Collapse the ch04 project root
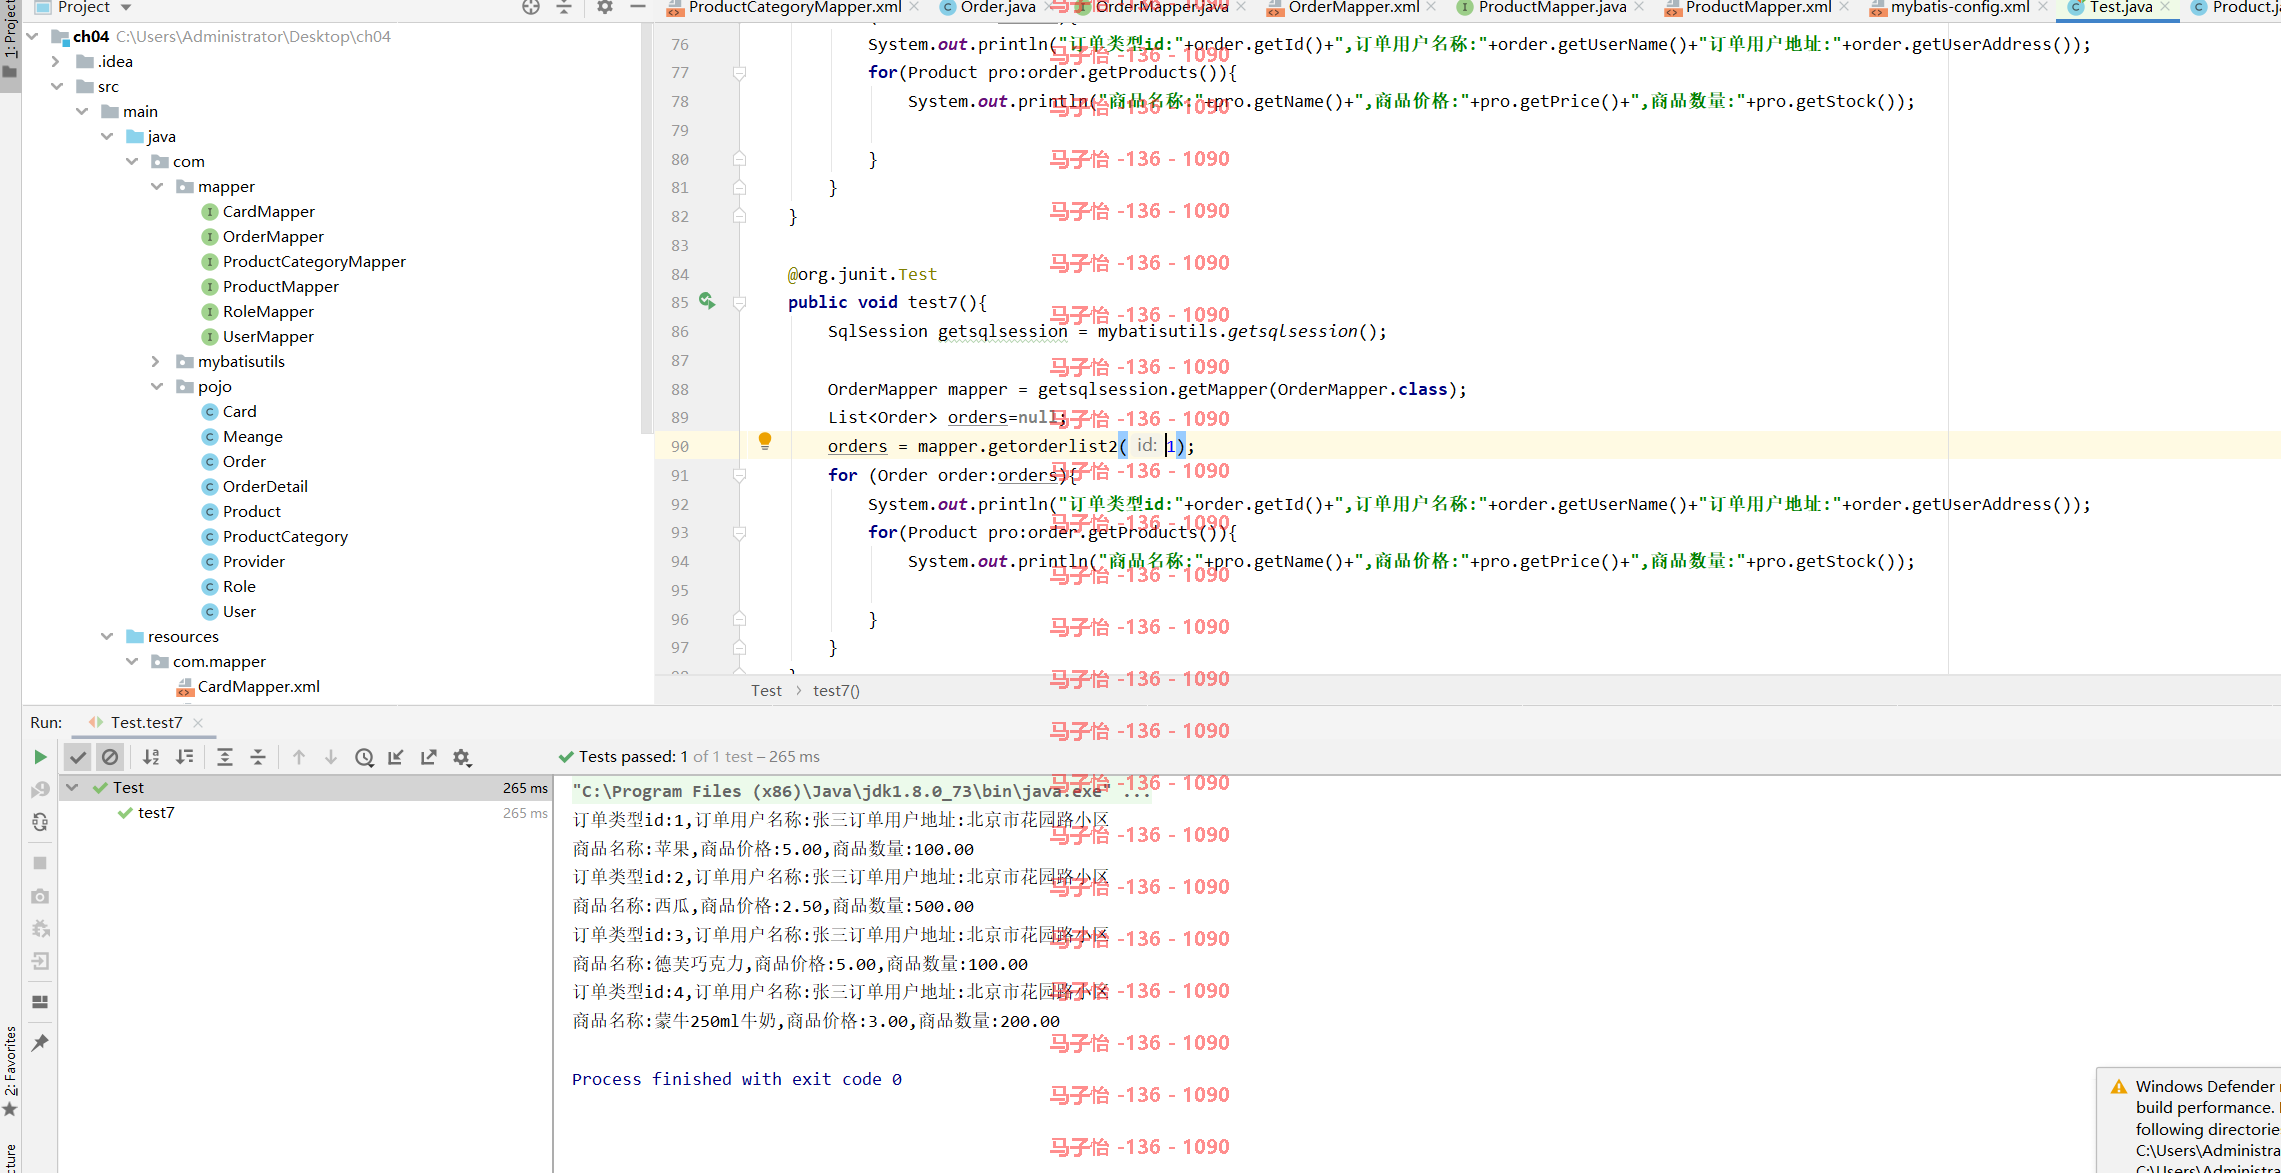Viewport: 2281px width, 1173px height. point(32,36)
